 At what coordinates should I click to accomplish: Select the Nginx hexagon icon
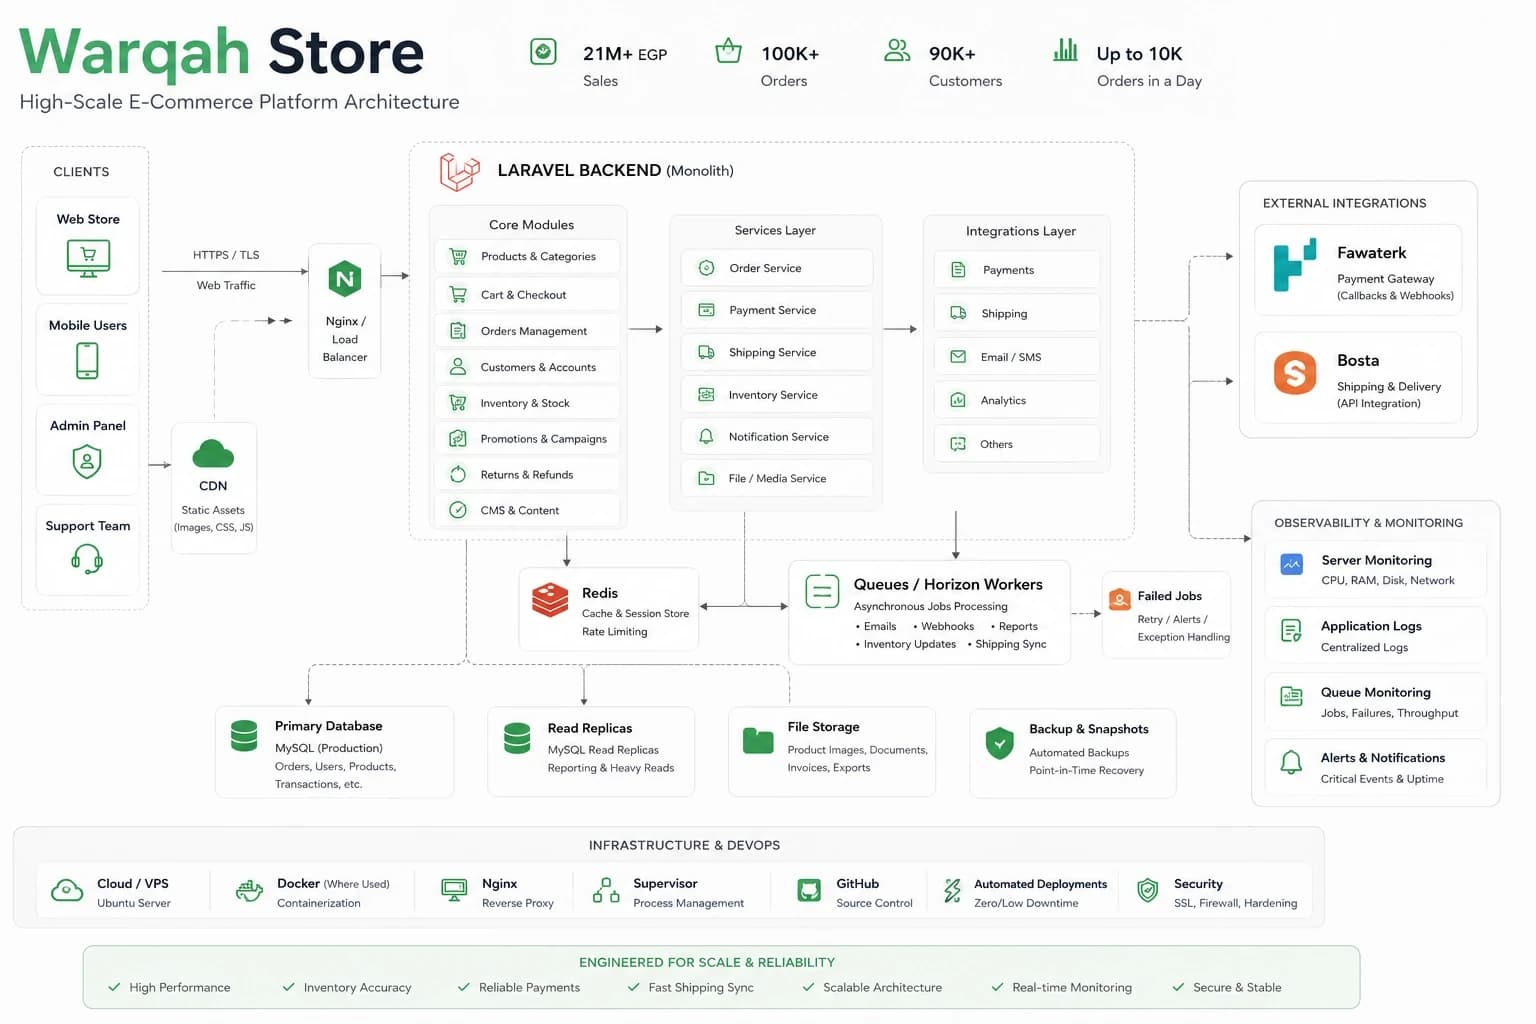pyautogui.click(x=345, y=279)
